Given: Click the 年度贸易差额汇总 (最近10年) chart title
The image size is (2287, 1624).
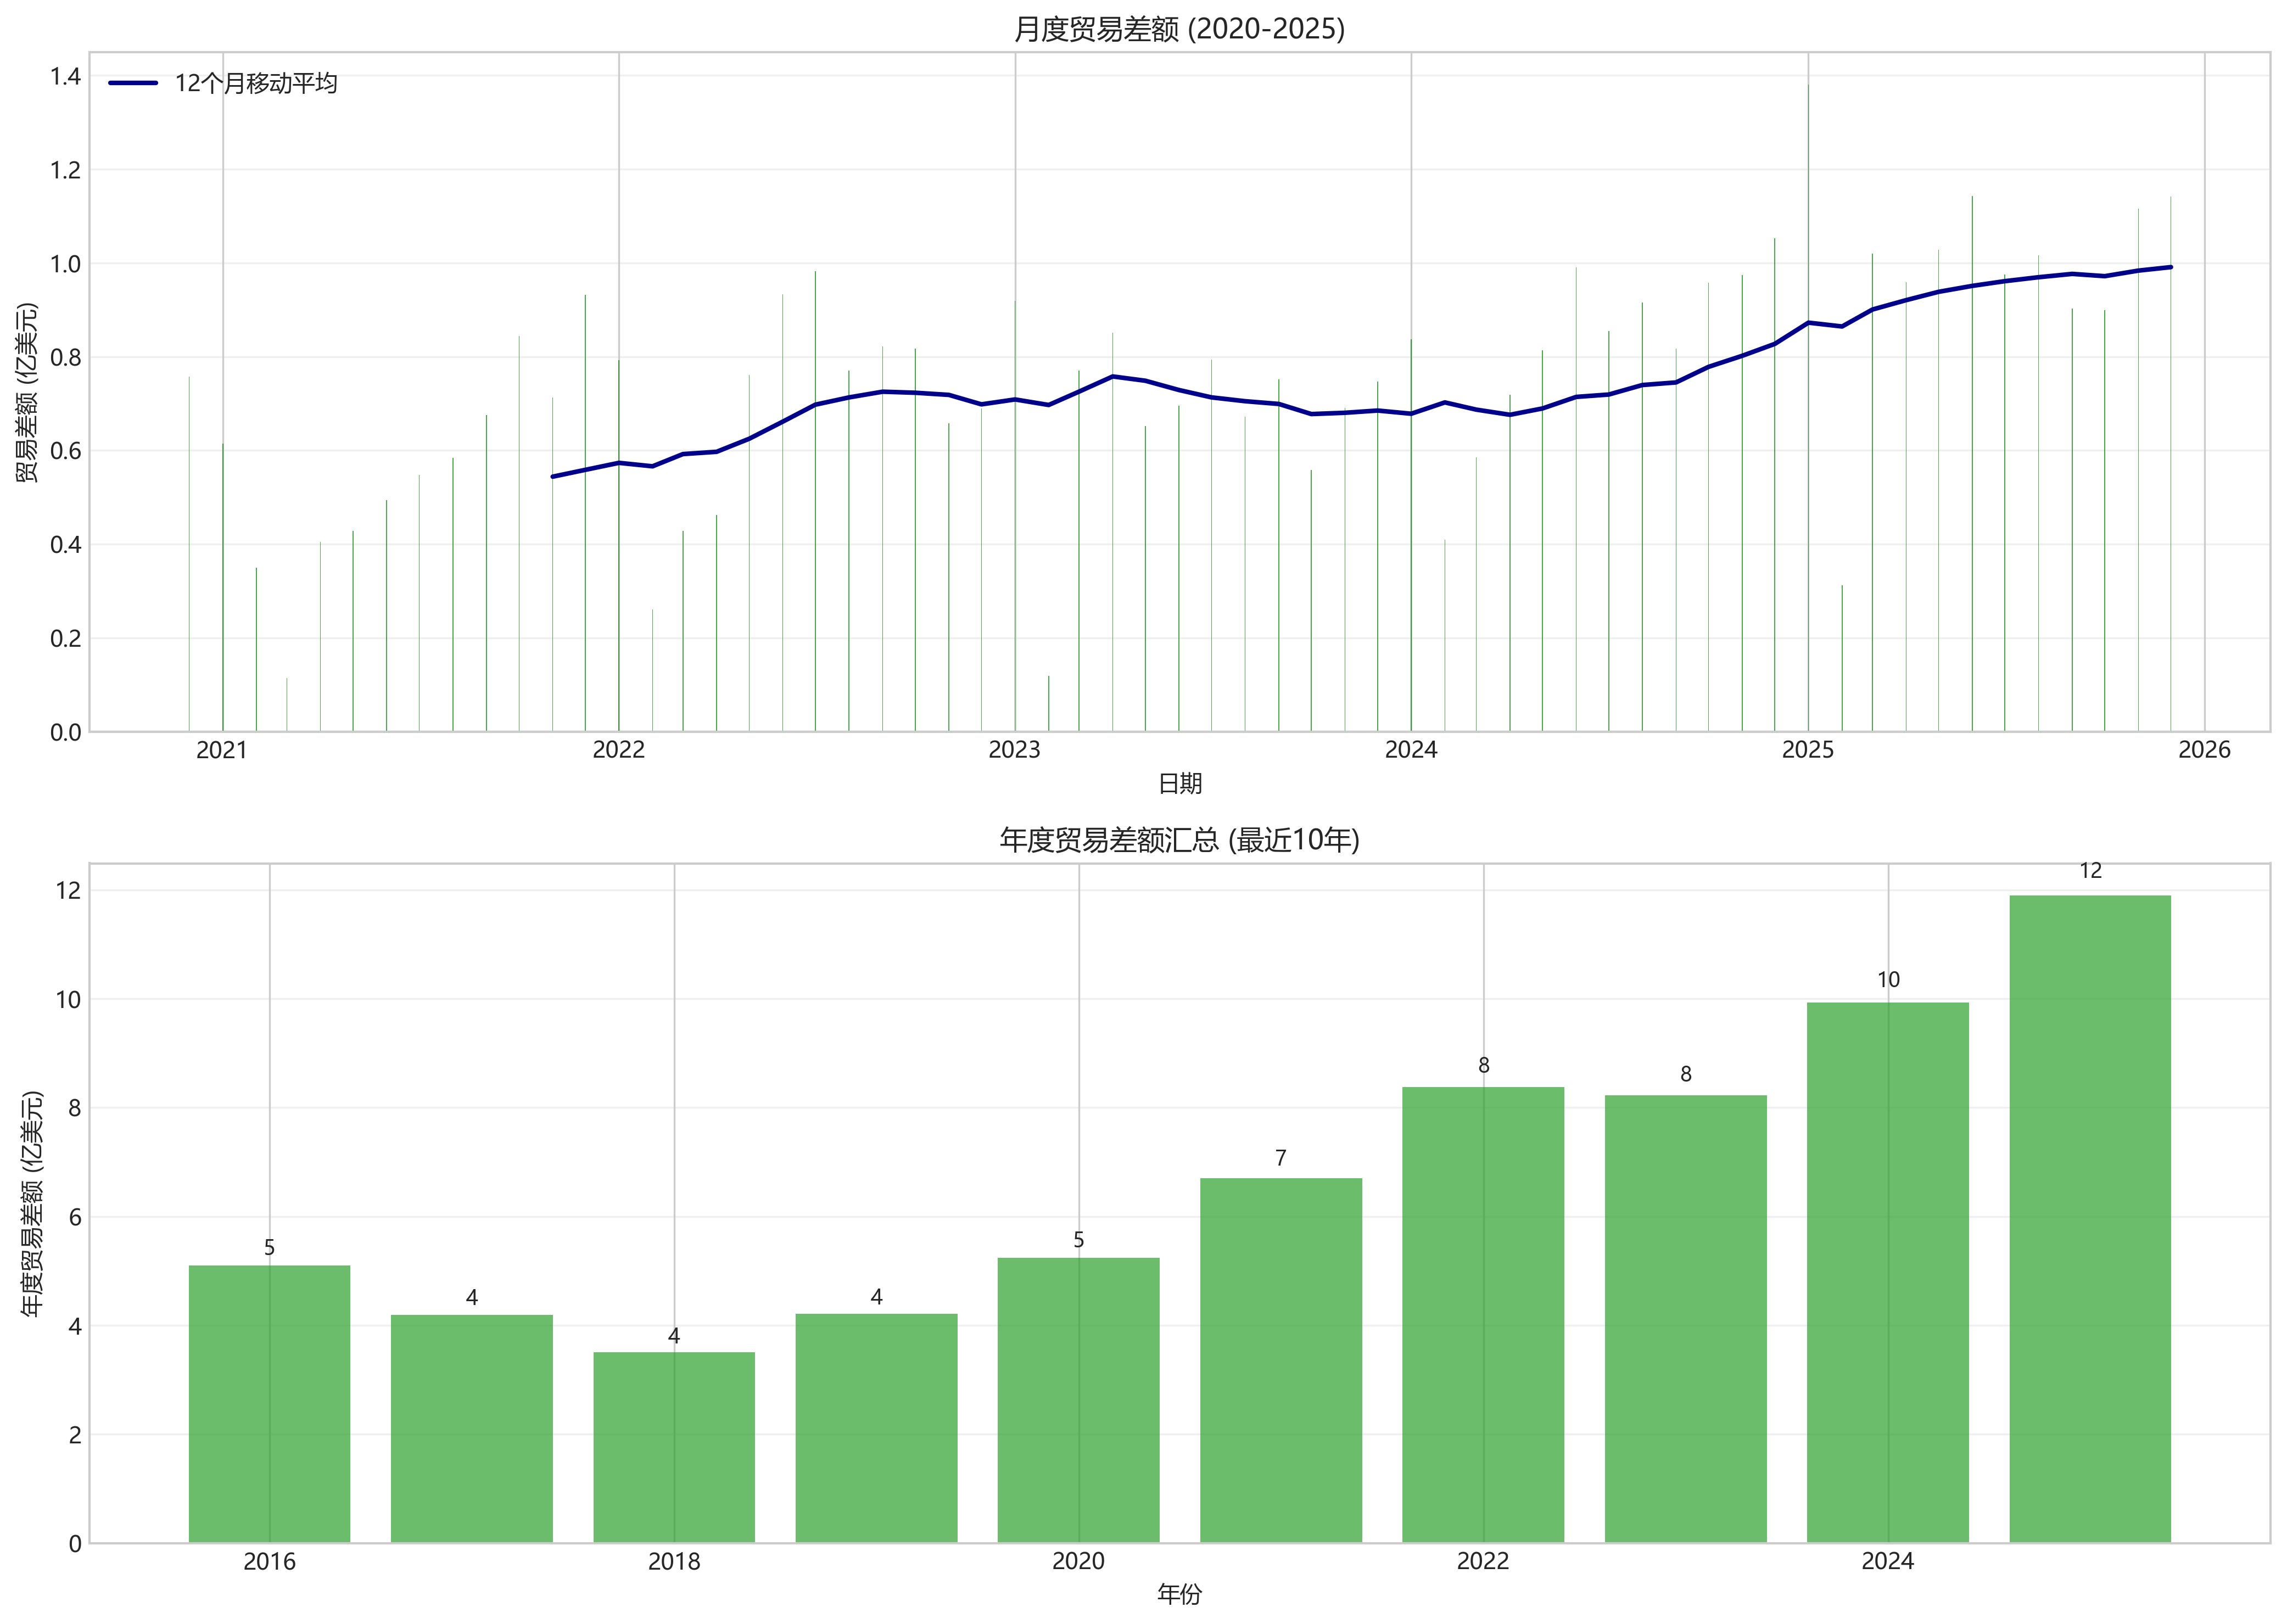Looking at the screenshot, I should [1179, 839].
